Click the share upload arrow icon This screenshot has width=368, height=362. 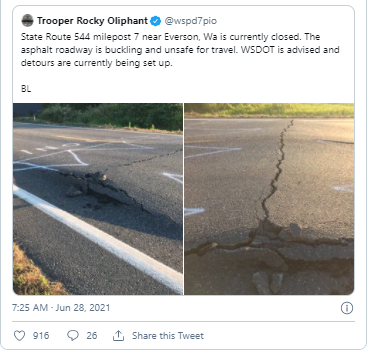coord(118,336)
